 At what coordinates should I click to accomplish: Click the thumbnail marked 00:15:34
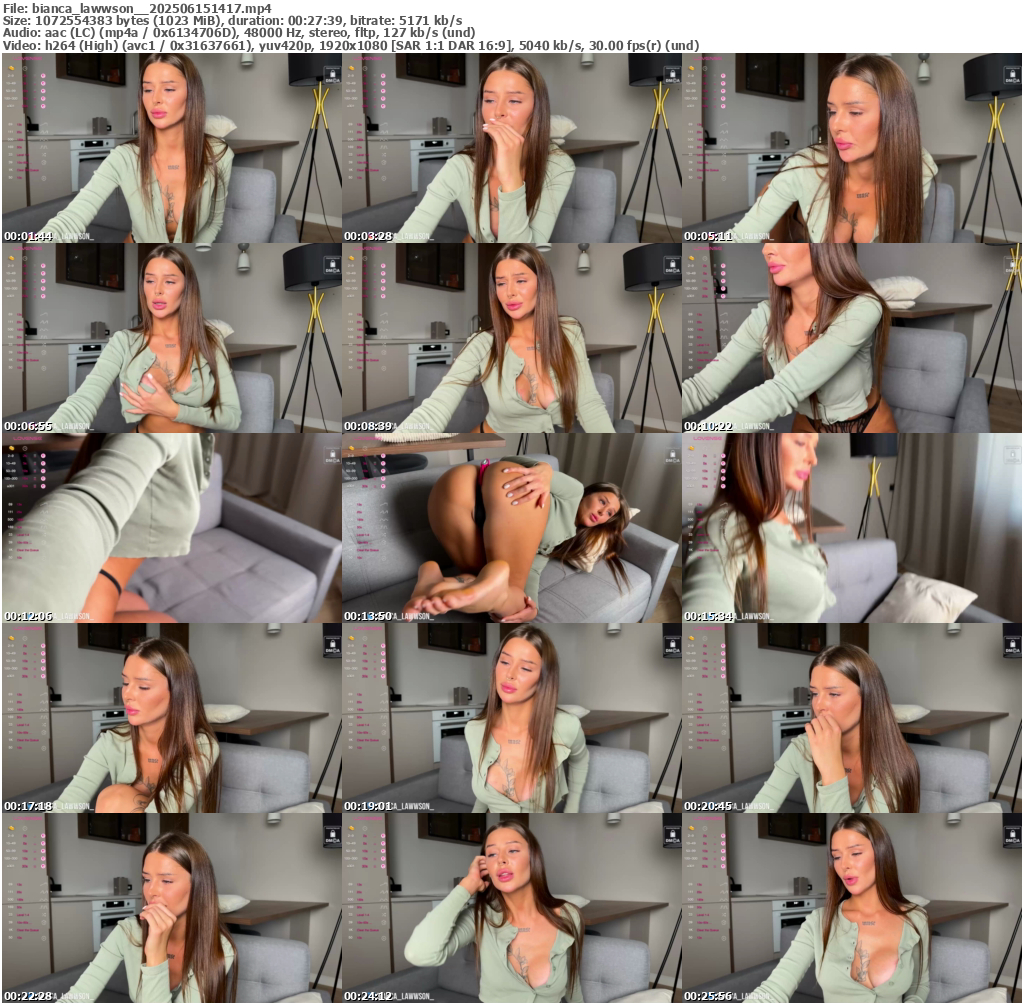[852, 528]
